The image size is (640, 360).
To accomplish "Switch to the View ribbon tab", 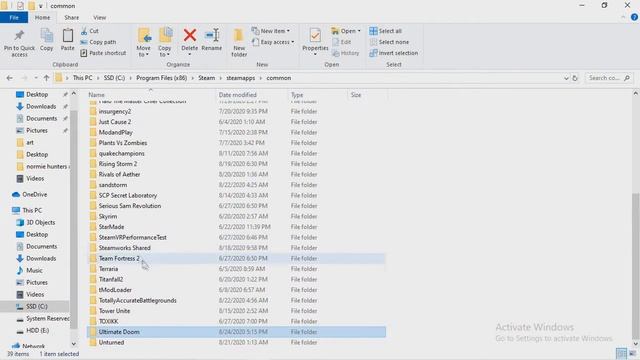I will pyautogui.click(x=99, y=18).
